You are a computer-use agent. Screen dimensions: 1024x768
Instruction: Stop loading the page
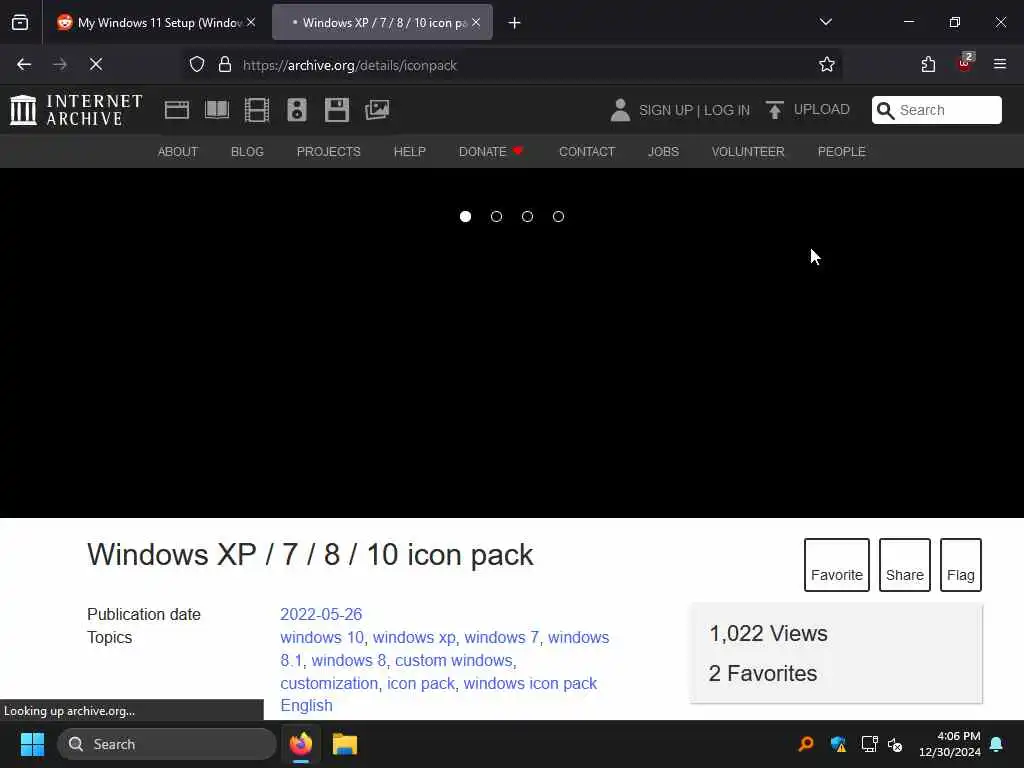95,65
